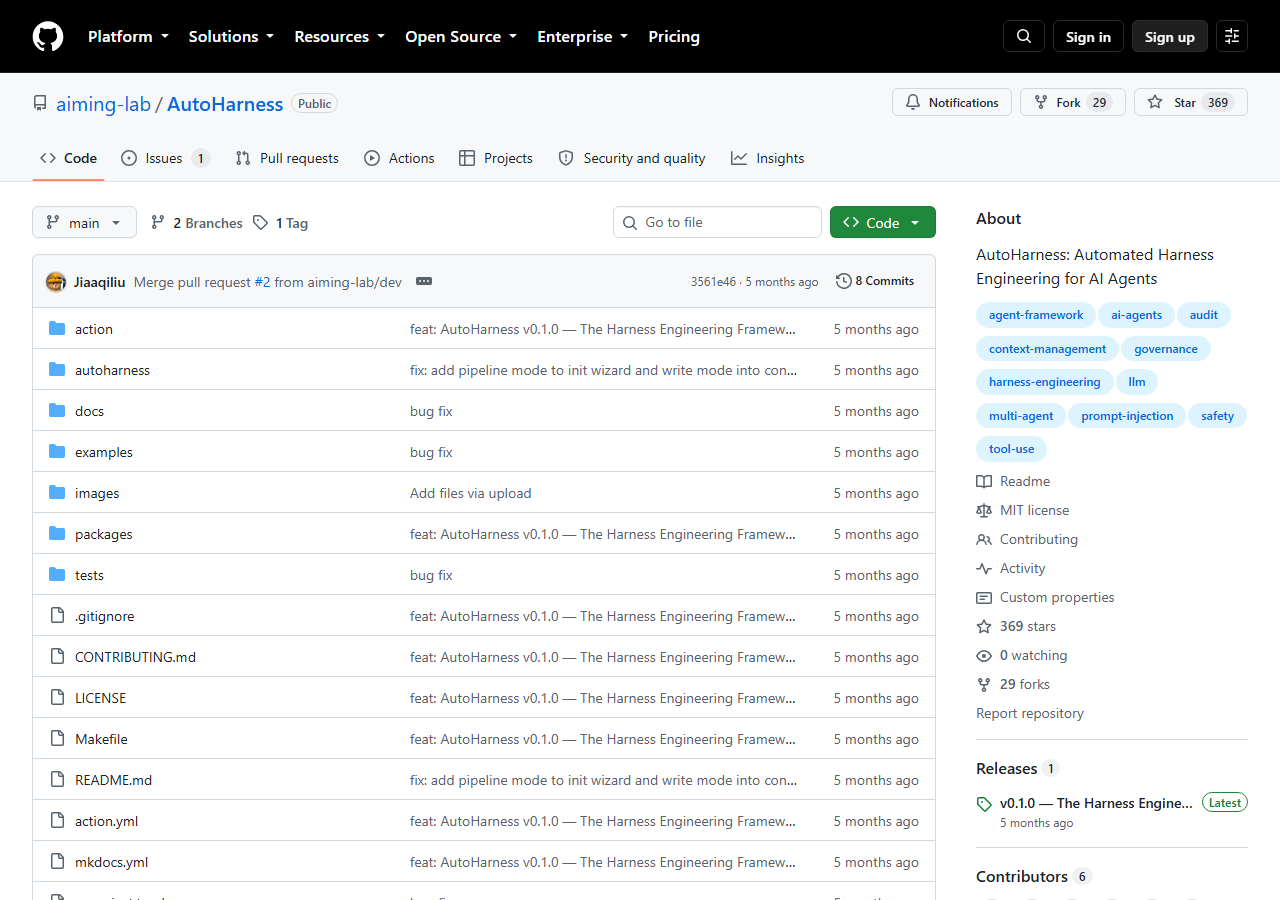The width and height of the screenshot is (1280, 900).
Task: Click the file icon beside action.yml
Action: click(x=57, y=821)
